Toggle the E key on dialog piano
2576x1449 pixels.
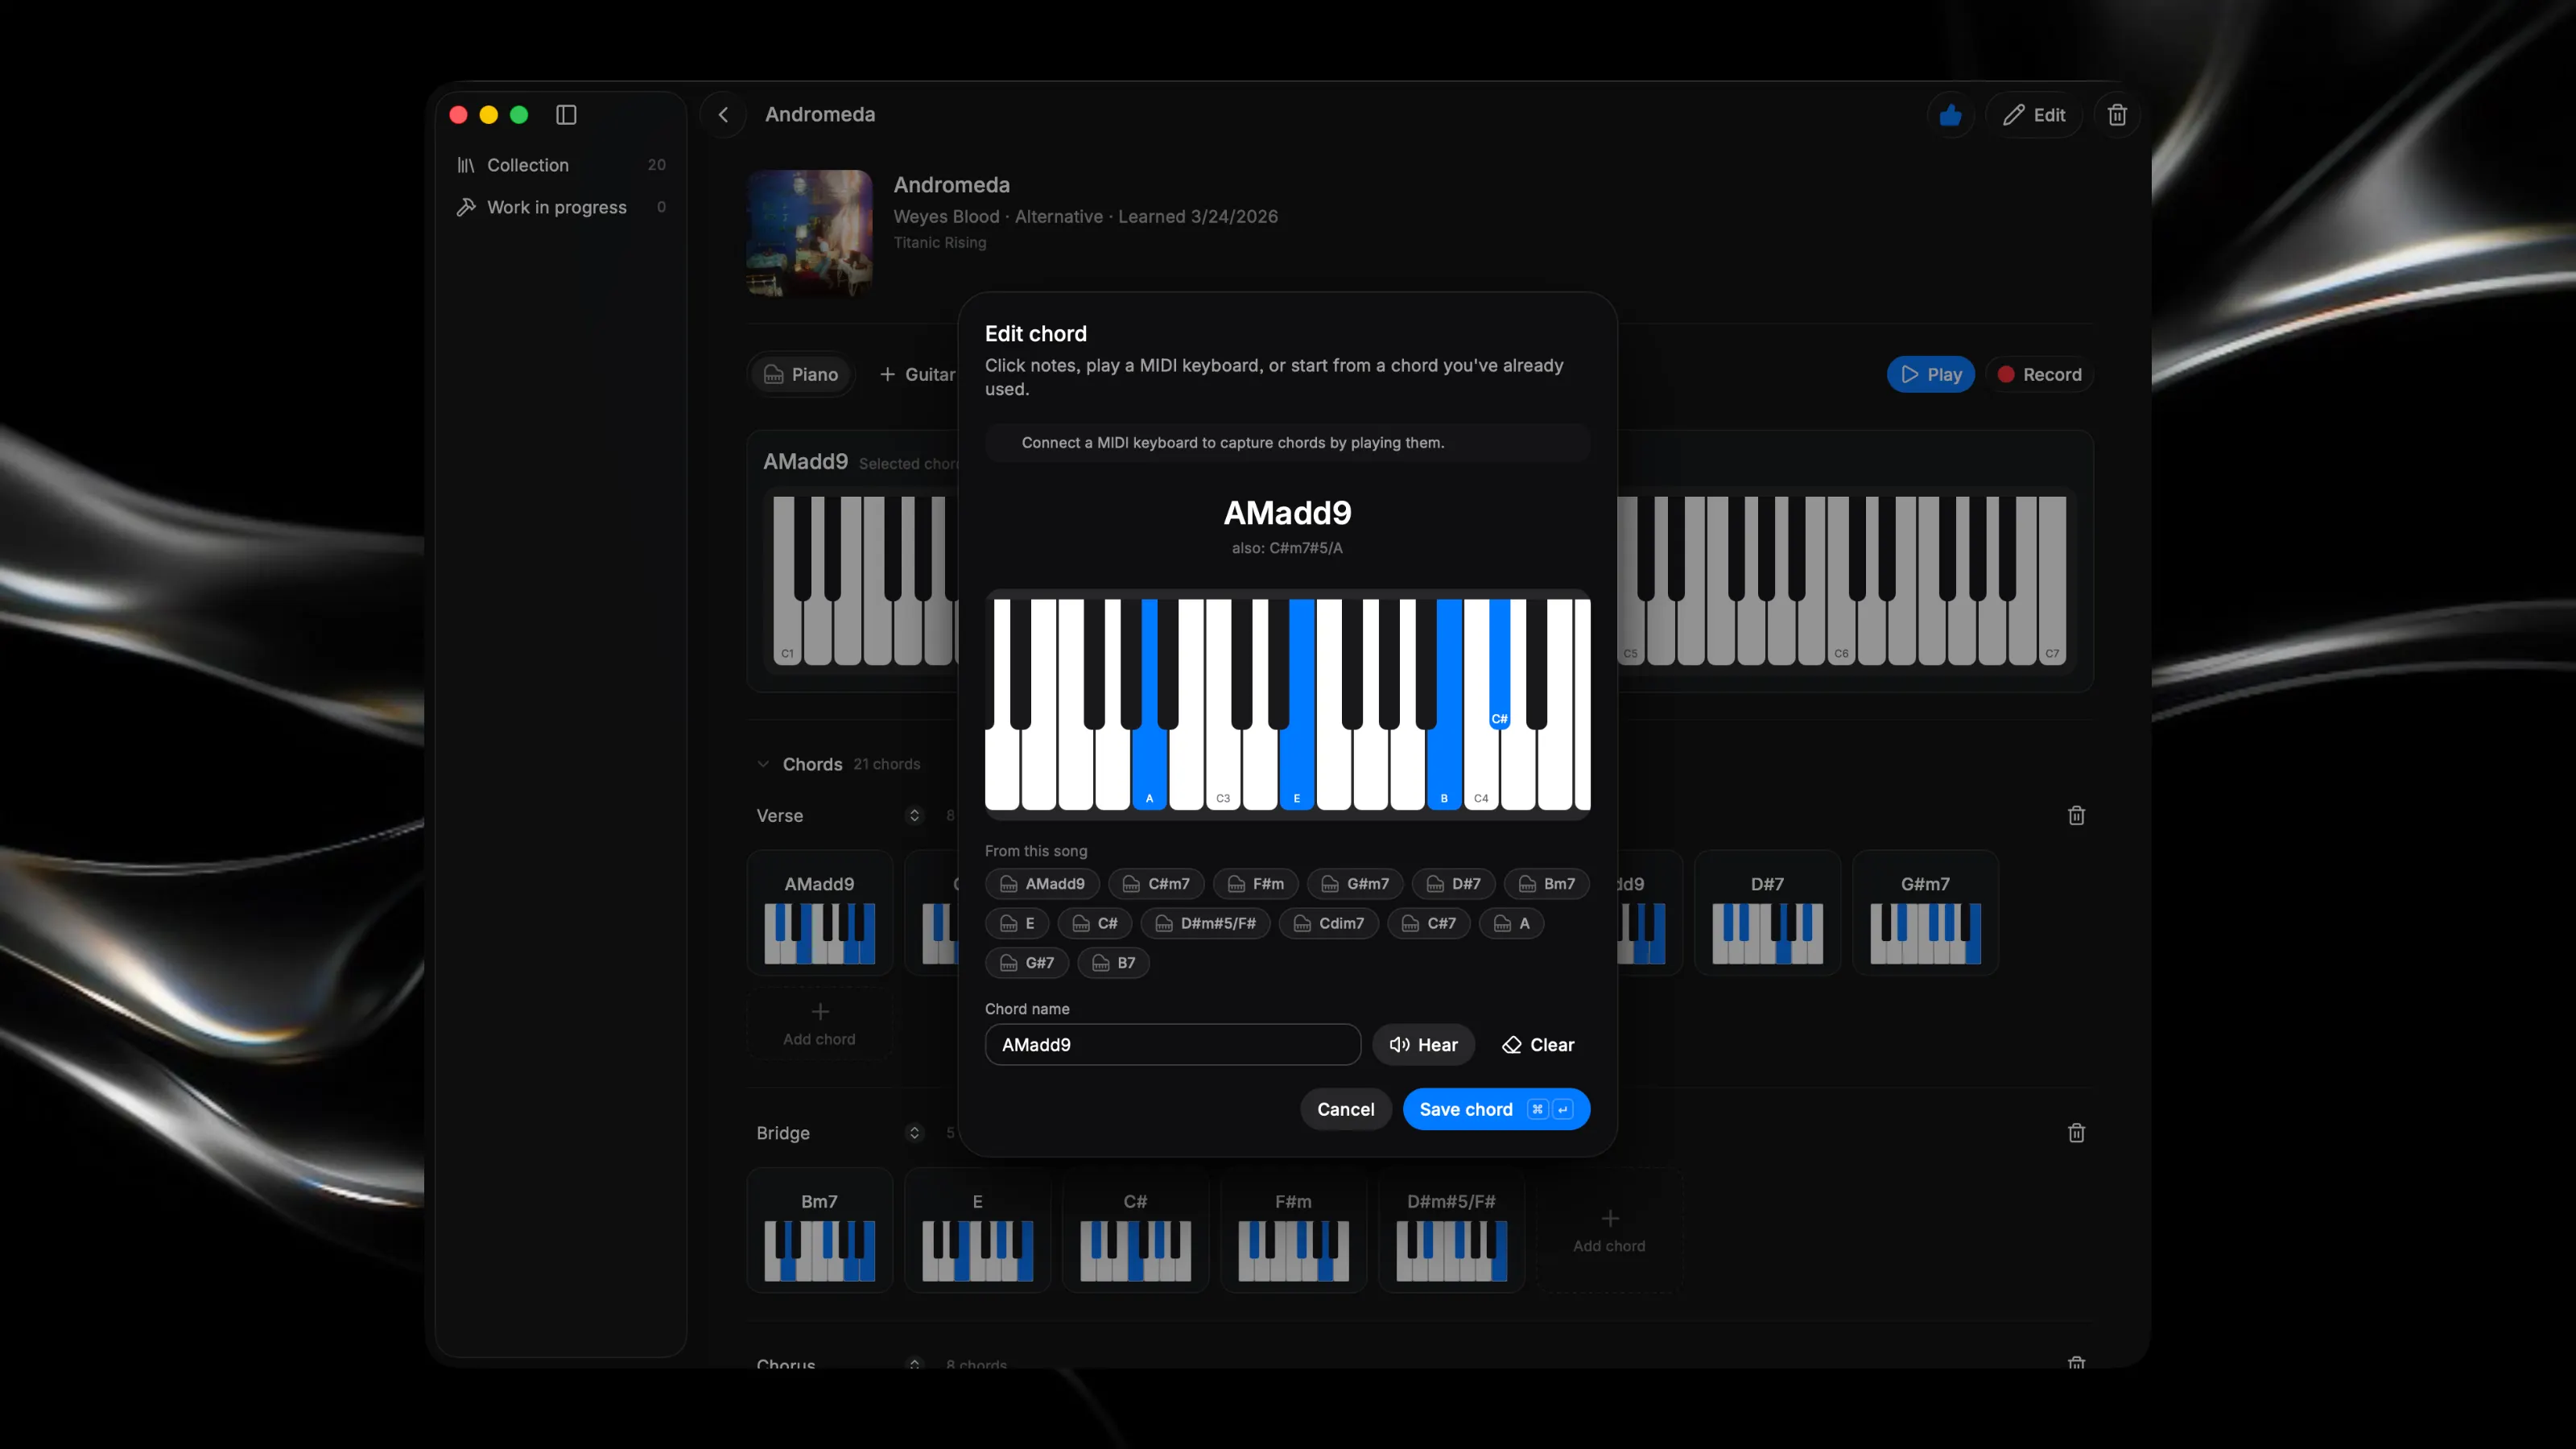point(1297,770)
